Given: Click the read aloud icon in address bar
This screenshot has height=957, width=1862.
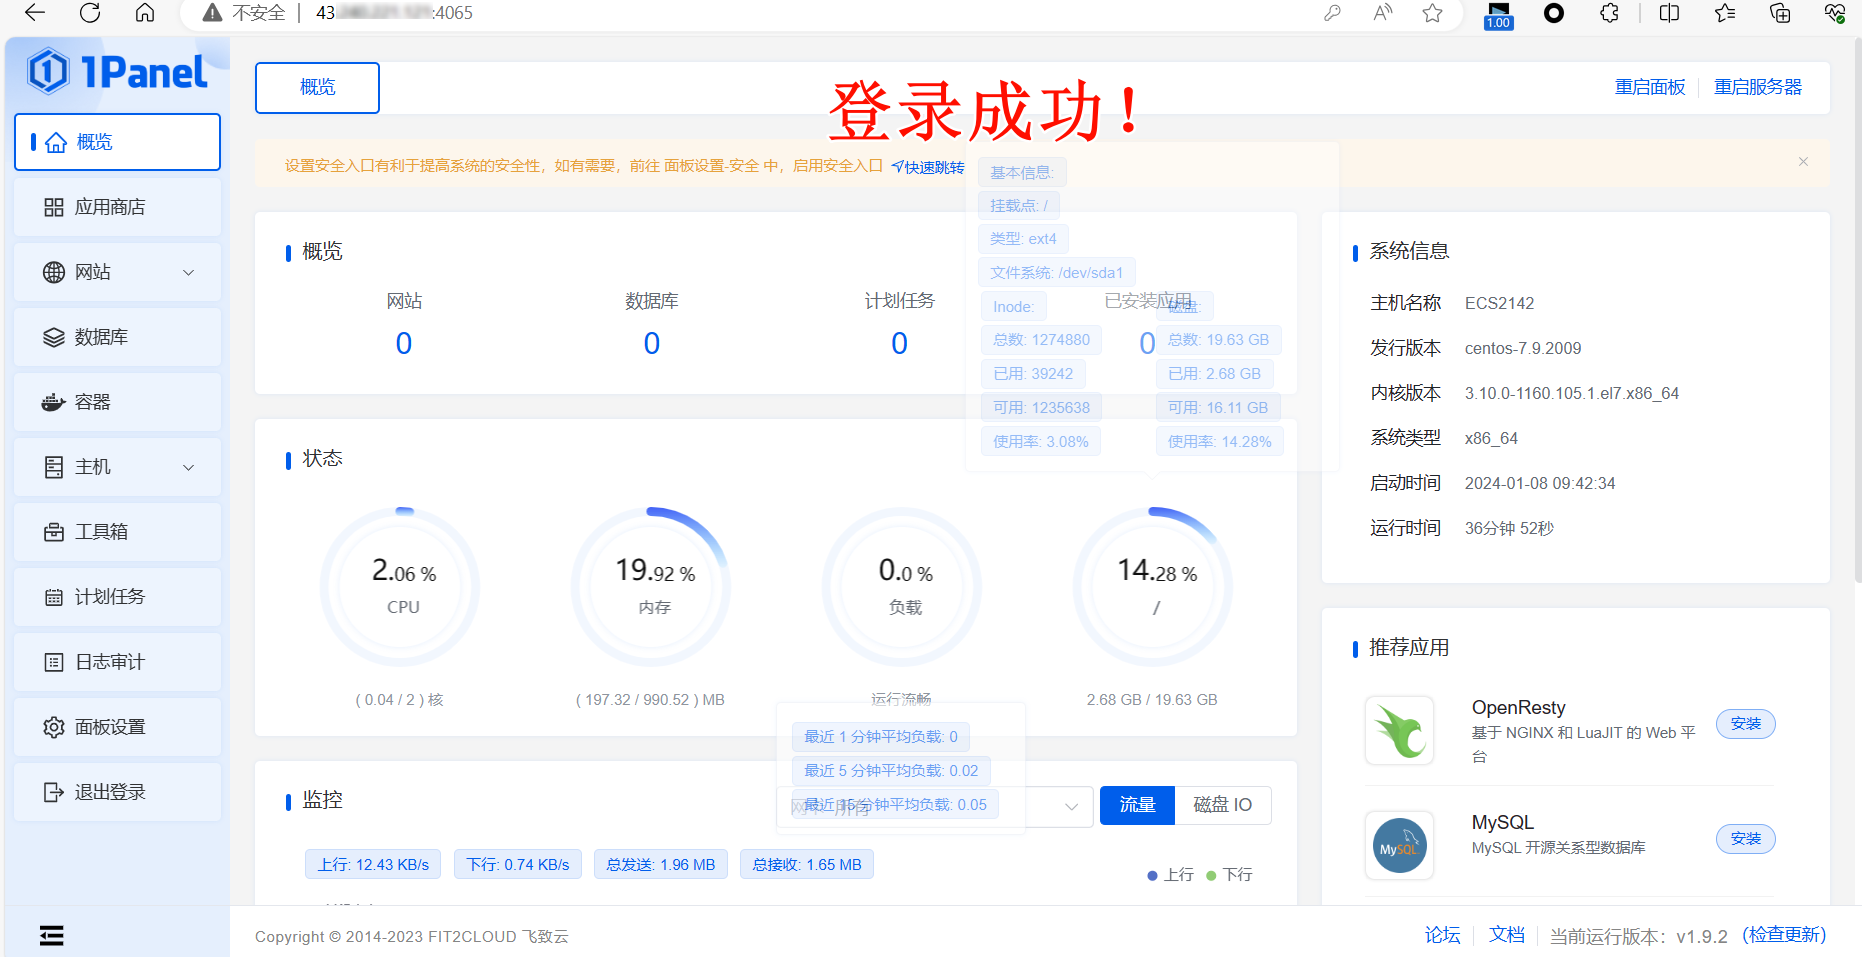Looking at the screenshot, I should (1383, 13).
